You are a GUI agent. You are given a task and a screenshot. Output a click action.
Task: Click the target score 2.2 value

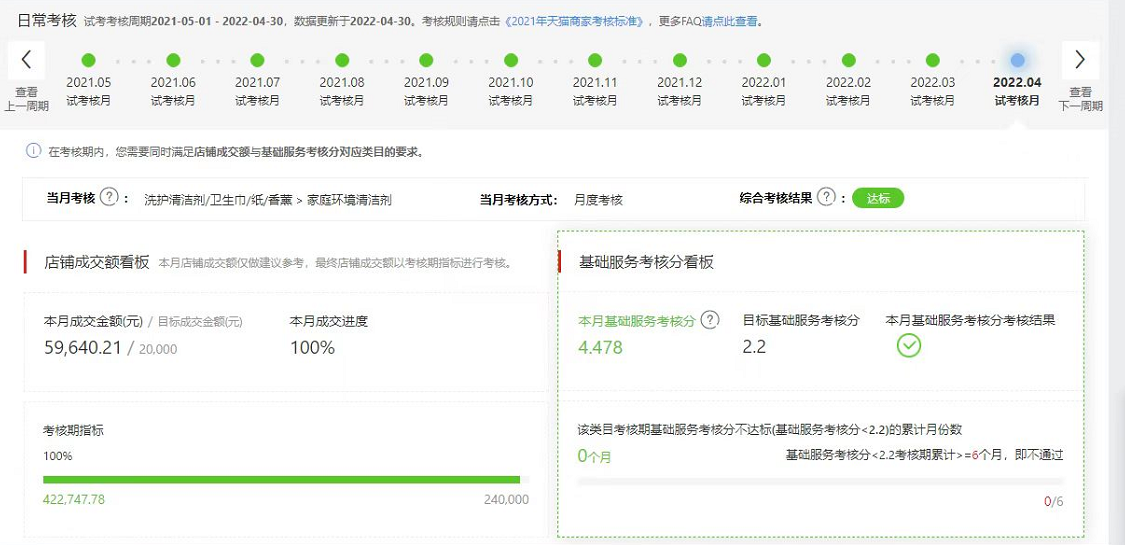point(754,347)
